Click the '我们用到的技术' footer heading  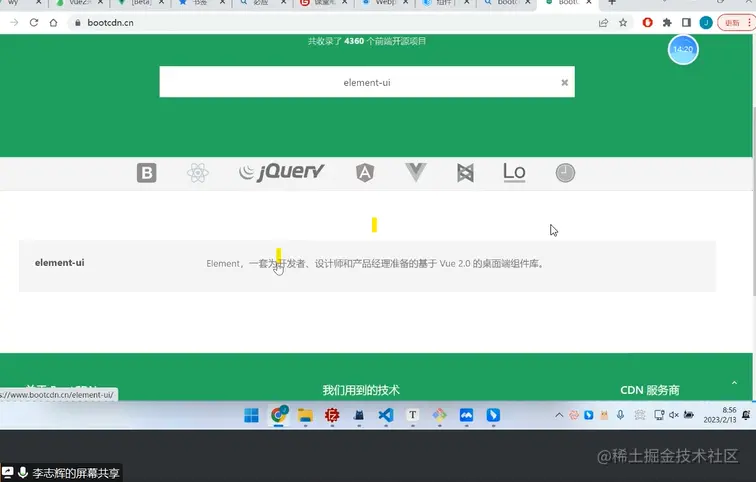[x=361, y=390]
